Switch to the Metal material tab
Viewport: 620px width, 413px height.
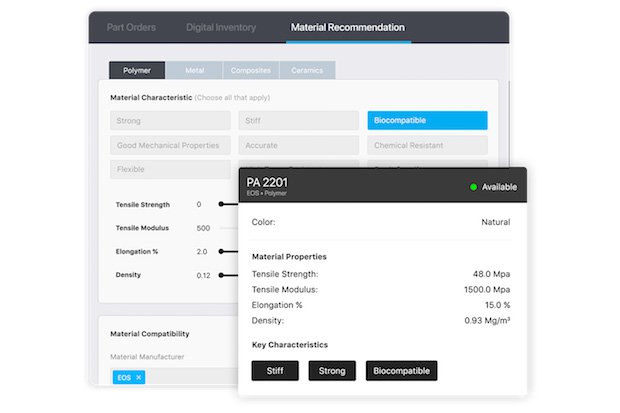click(195, 70)
